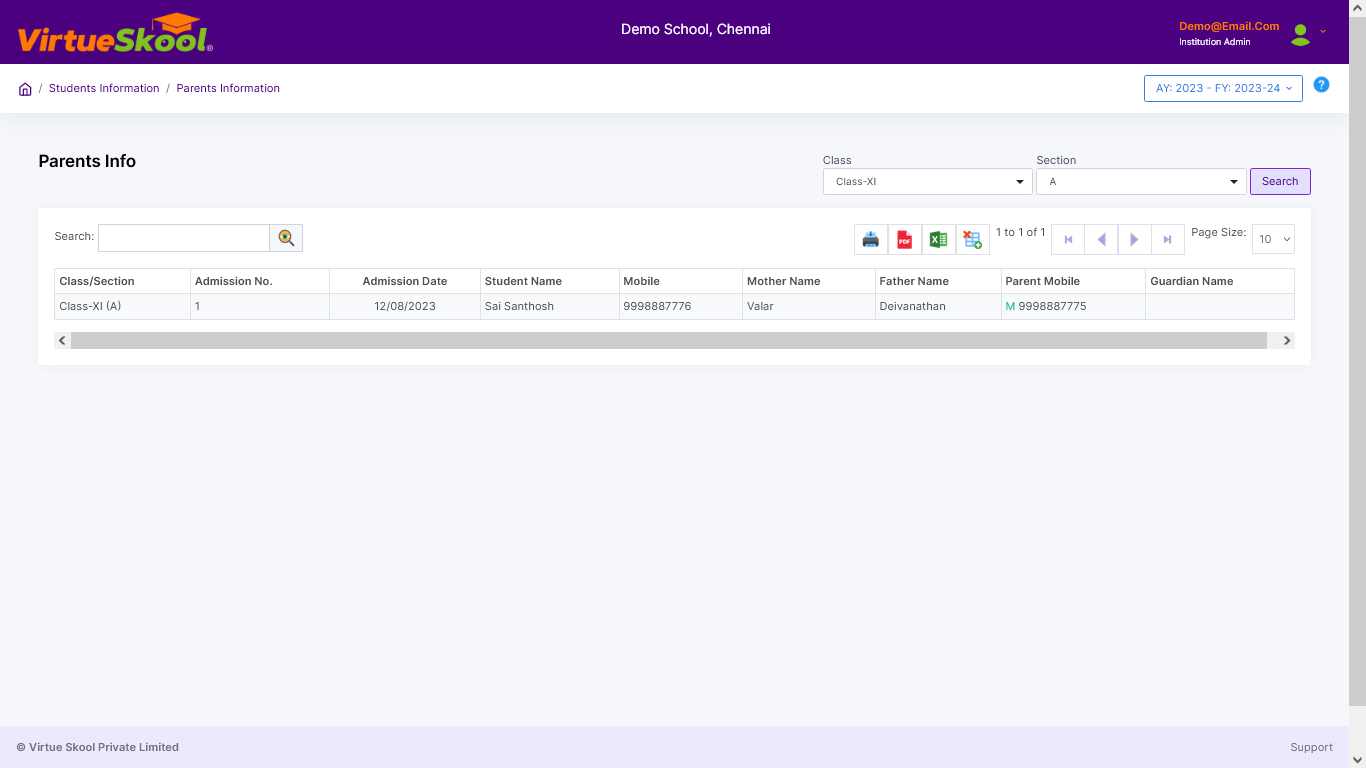1366x768 pixels.
Task: Click the blue help question mark icon
Action: point(1321,85)
